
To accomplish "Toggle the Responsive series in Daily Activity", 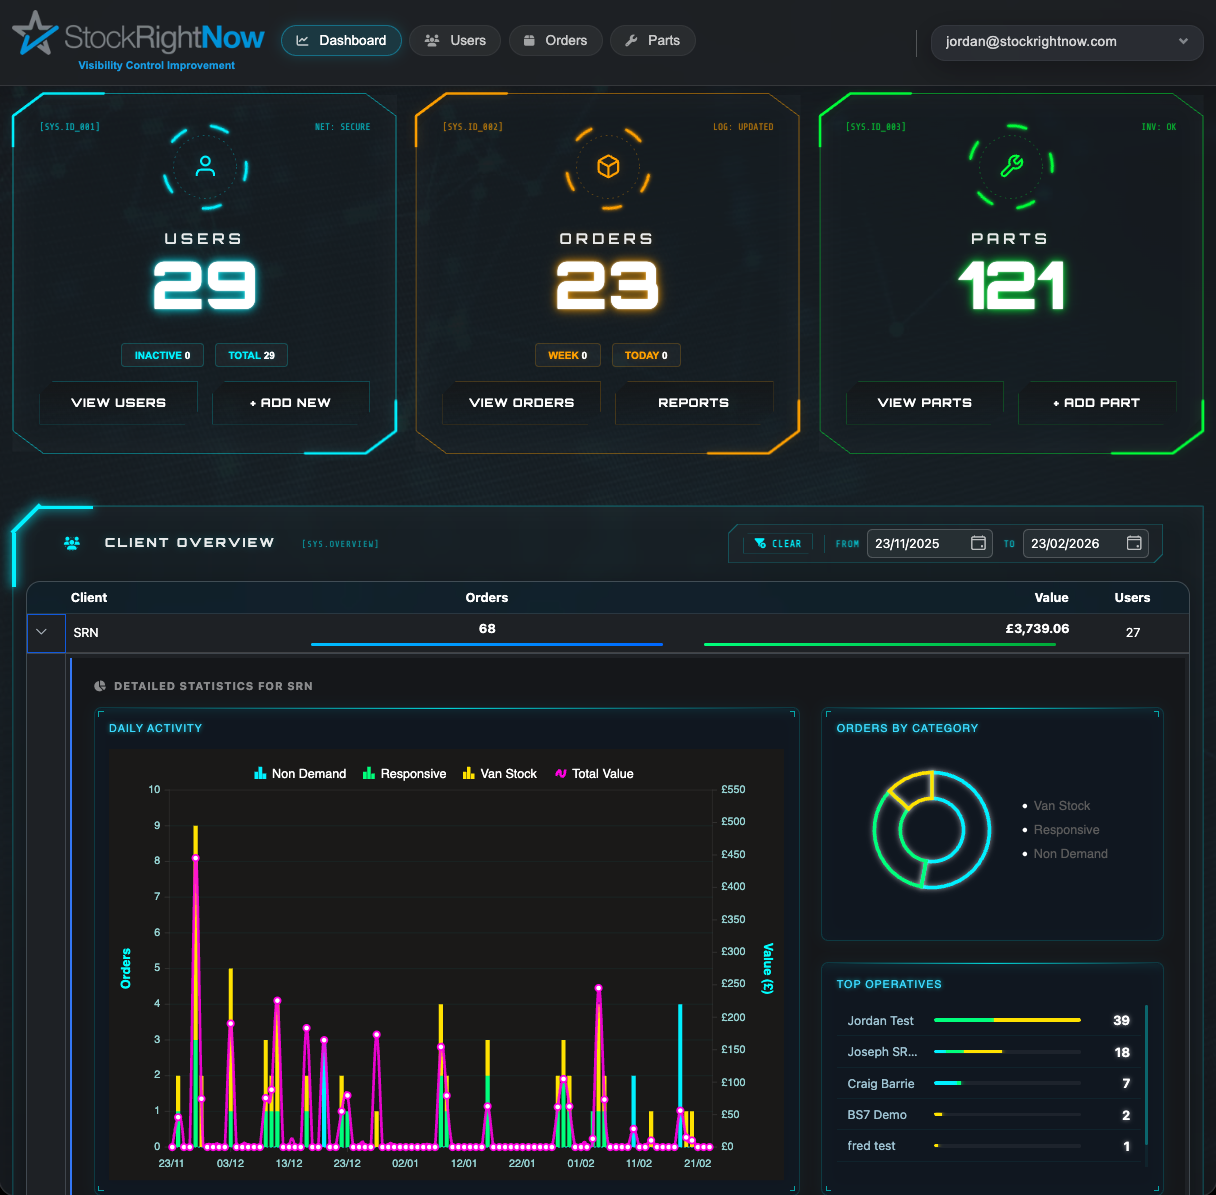I will [404, 773].
